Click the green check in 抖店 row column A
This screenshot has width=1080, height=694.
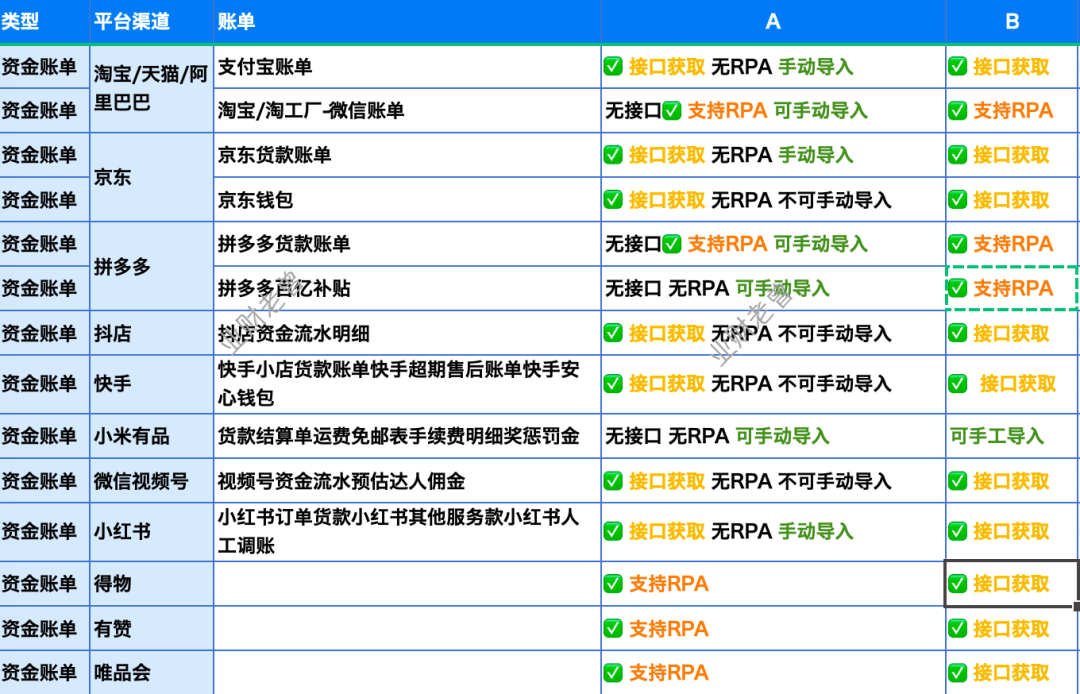pyautogui.click(x=614, y=333)
